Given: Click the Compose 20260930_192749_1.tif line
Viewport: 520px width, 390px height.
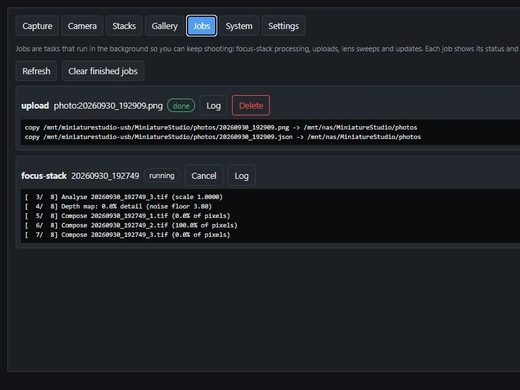Looking at the screenshot, I should pos(127,216).
